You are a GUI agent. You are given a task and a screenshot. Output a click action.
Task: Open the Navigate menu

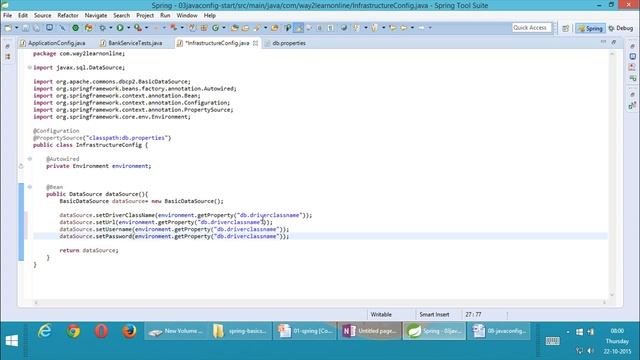click(96, 16)
